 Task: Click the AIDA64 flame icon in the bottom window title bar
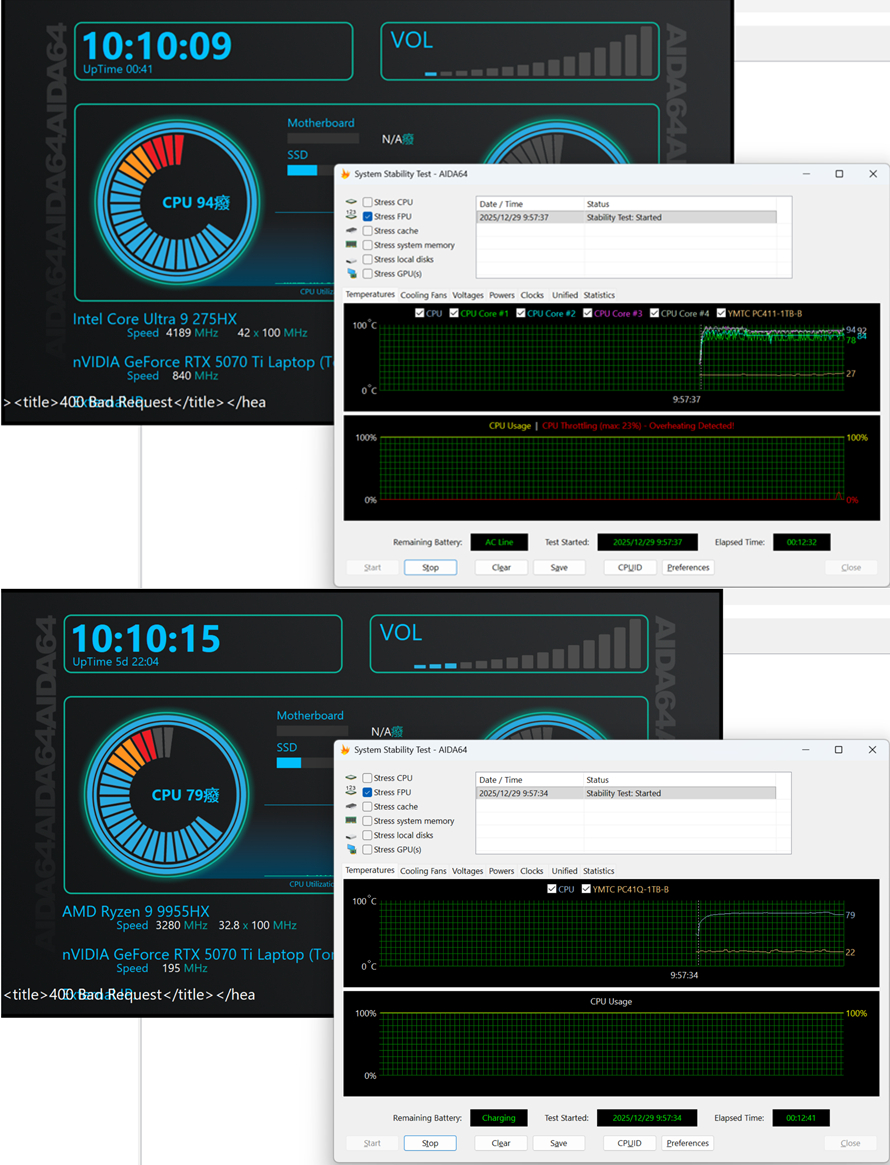(x=346, y=750)
